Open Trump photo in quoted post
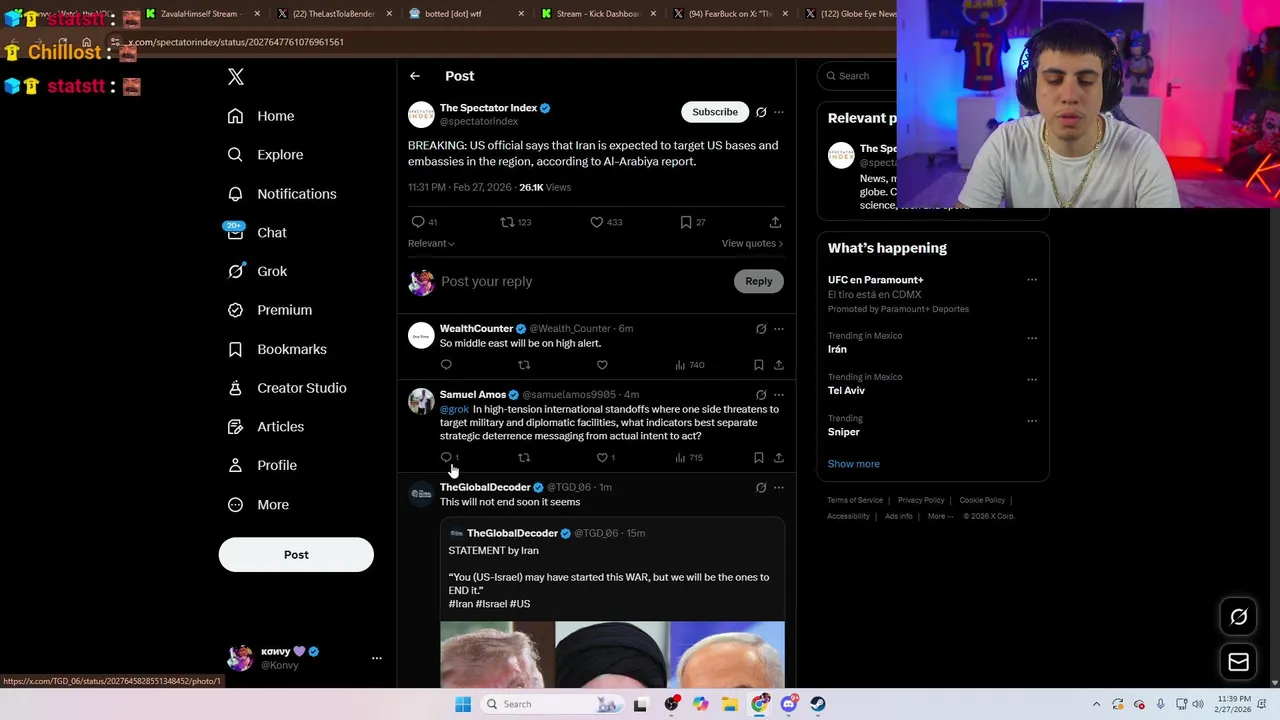This screenshot has width=1280, height=720. [497, 654]
